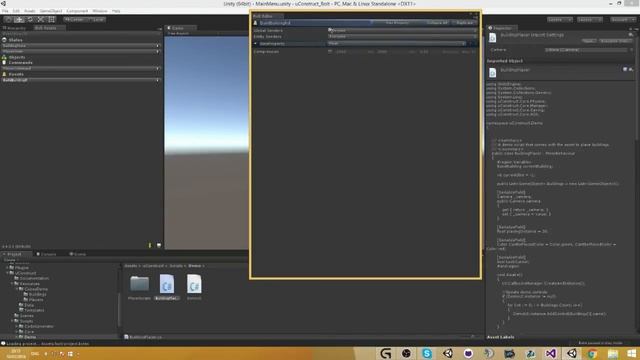Select the Scale tool in Unity toolbar

pos(41,19)
